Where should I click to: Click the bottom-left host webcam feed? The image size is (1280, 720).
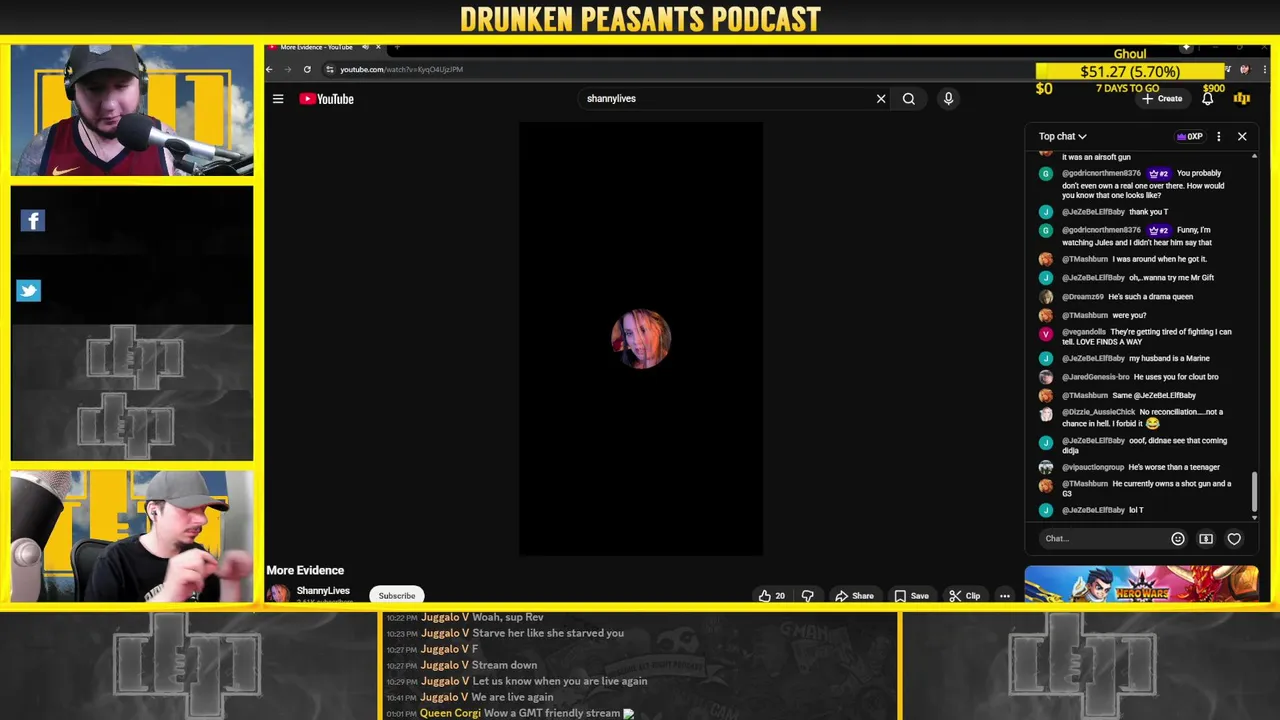tap(132, 536)
